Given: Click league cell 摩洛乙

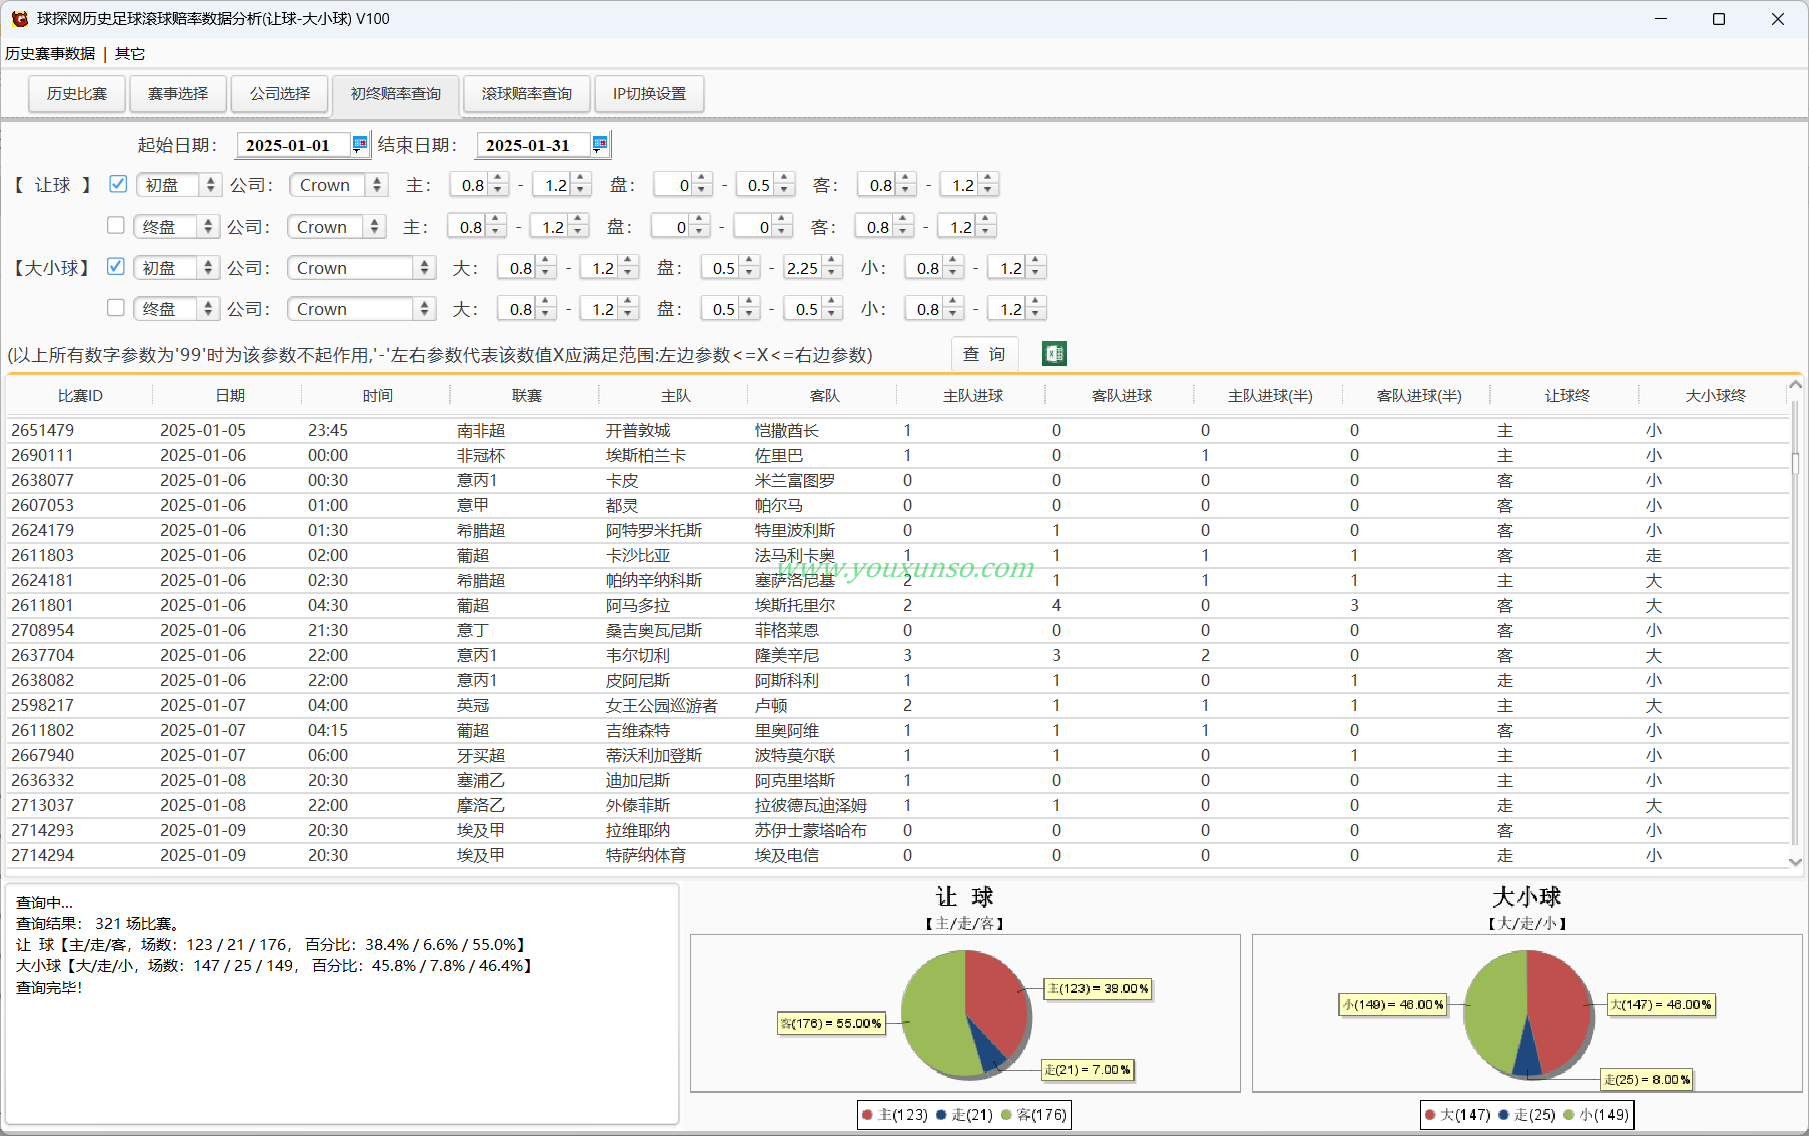Looking at the screenshot, I should [481, 805].
